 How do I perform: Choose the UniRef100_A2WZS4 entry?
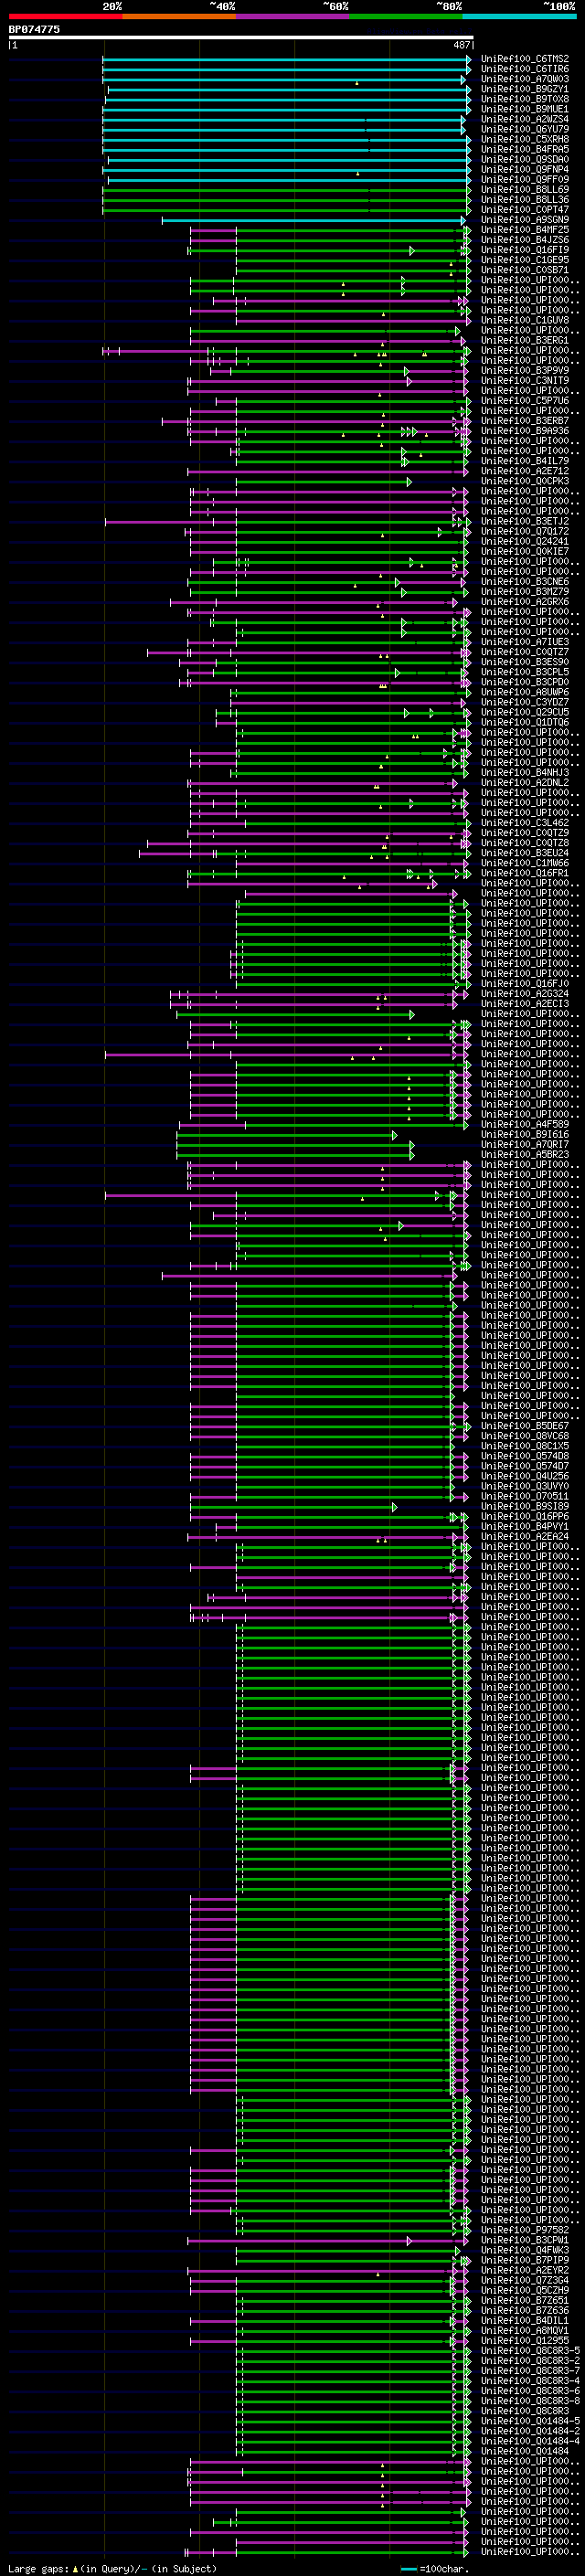click(525, 119)
